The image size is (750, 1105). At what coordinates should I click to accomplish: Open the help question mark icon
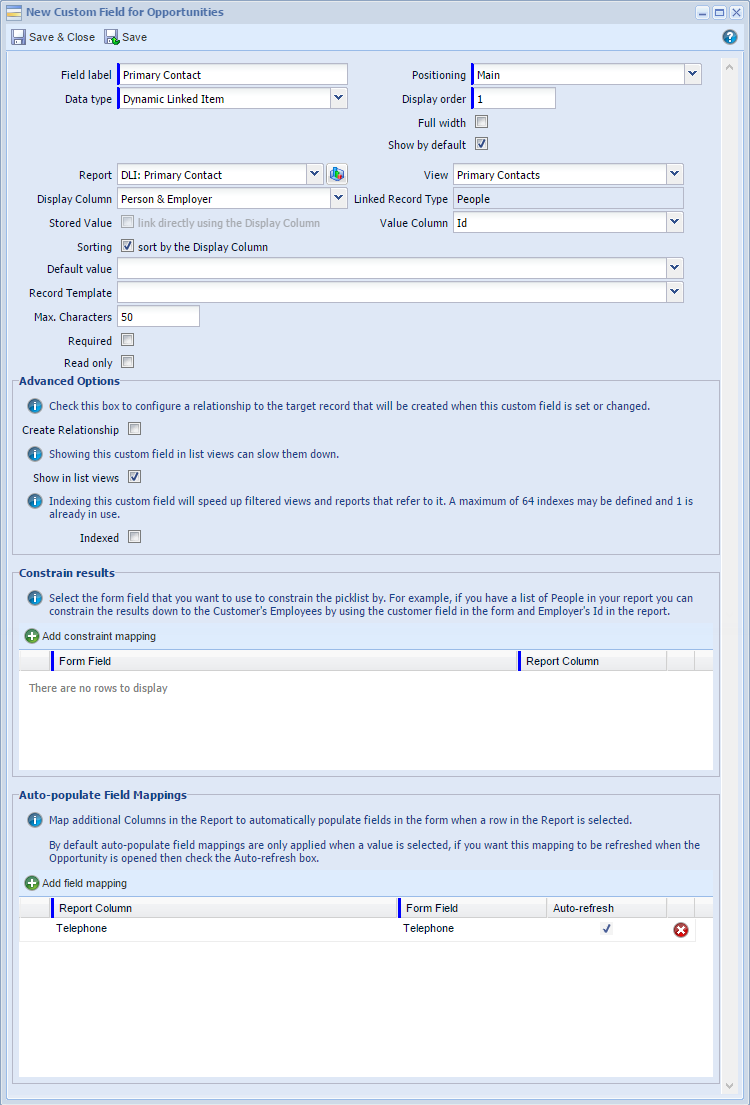[x=730, y=37]
